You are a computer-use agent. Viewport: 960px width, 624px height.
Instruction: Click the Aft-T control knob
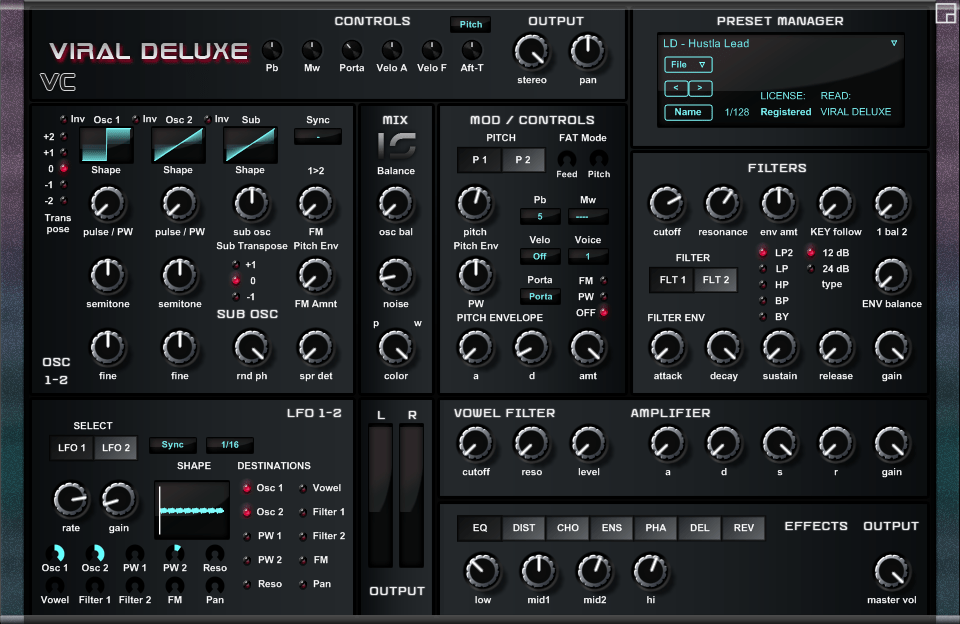(x=471, y=50)
